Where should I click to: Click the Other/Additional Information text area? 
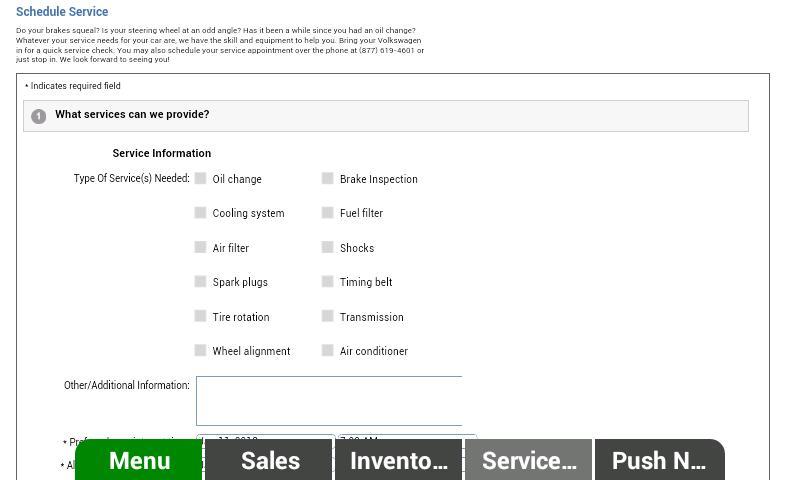tap(329, 400)
